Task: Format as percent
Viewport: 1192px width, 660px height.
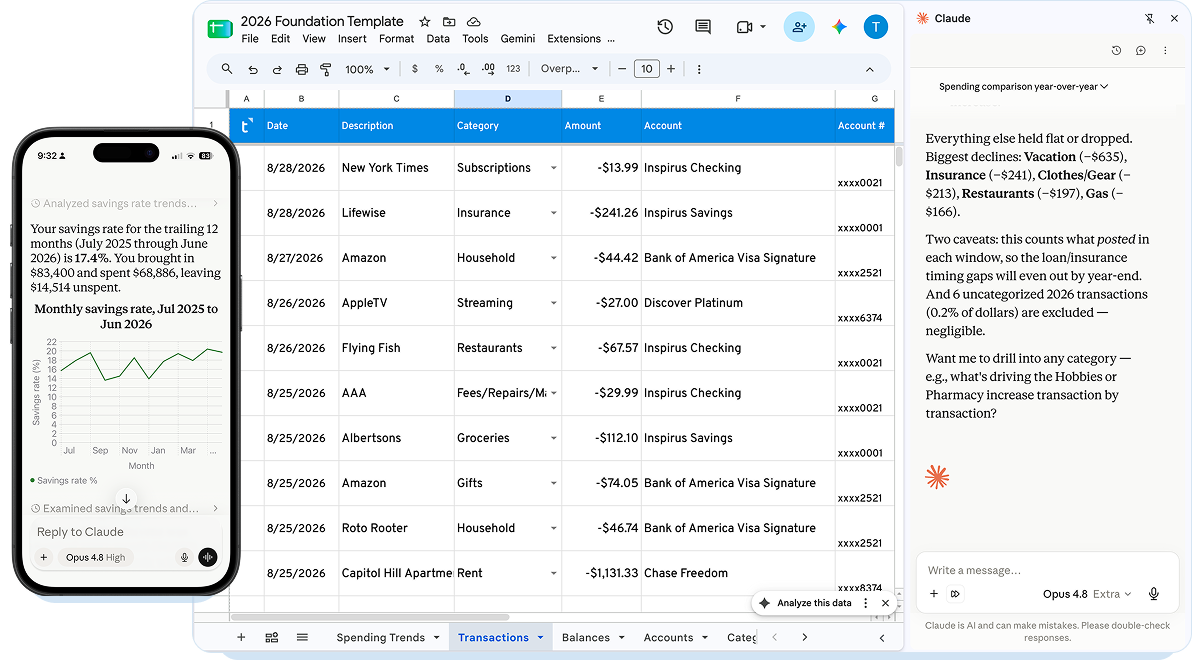Action: (439, 69)
